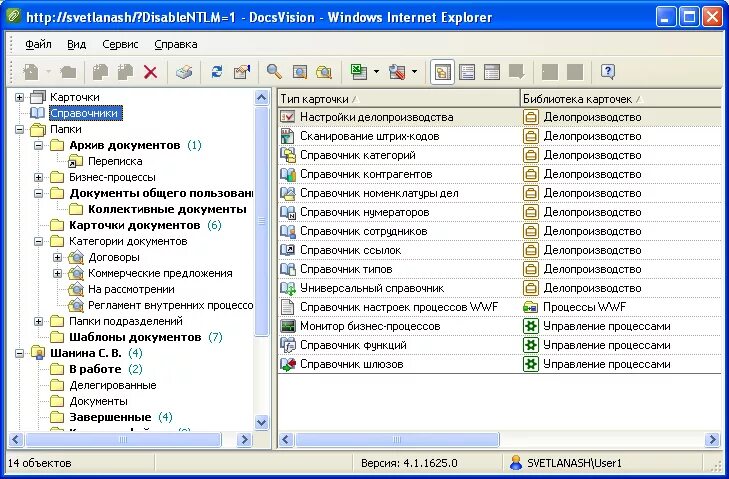The image size is (729, 479).
Task: Click the tree panel scroll down arrow
Action: tap(262, 422)
